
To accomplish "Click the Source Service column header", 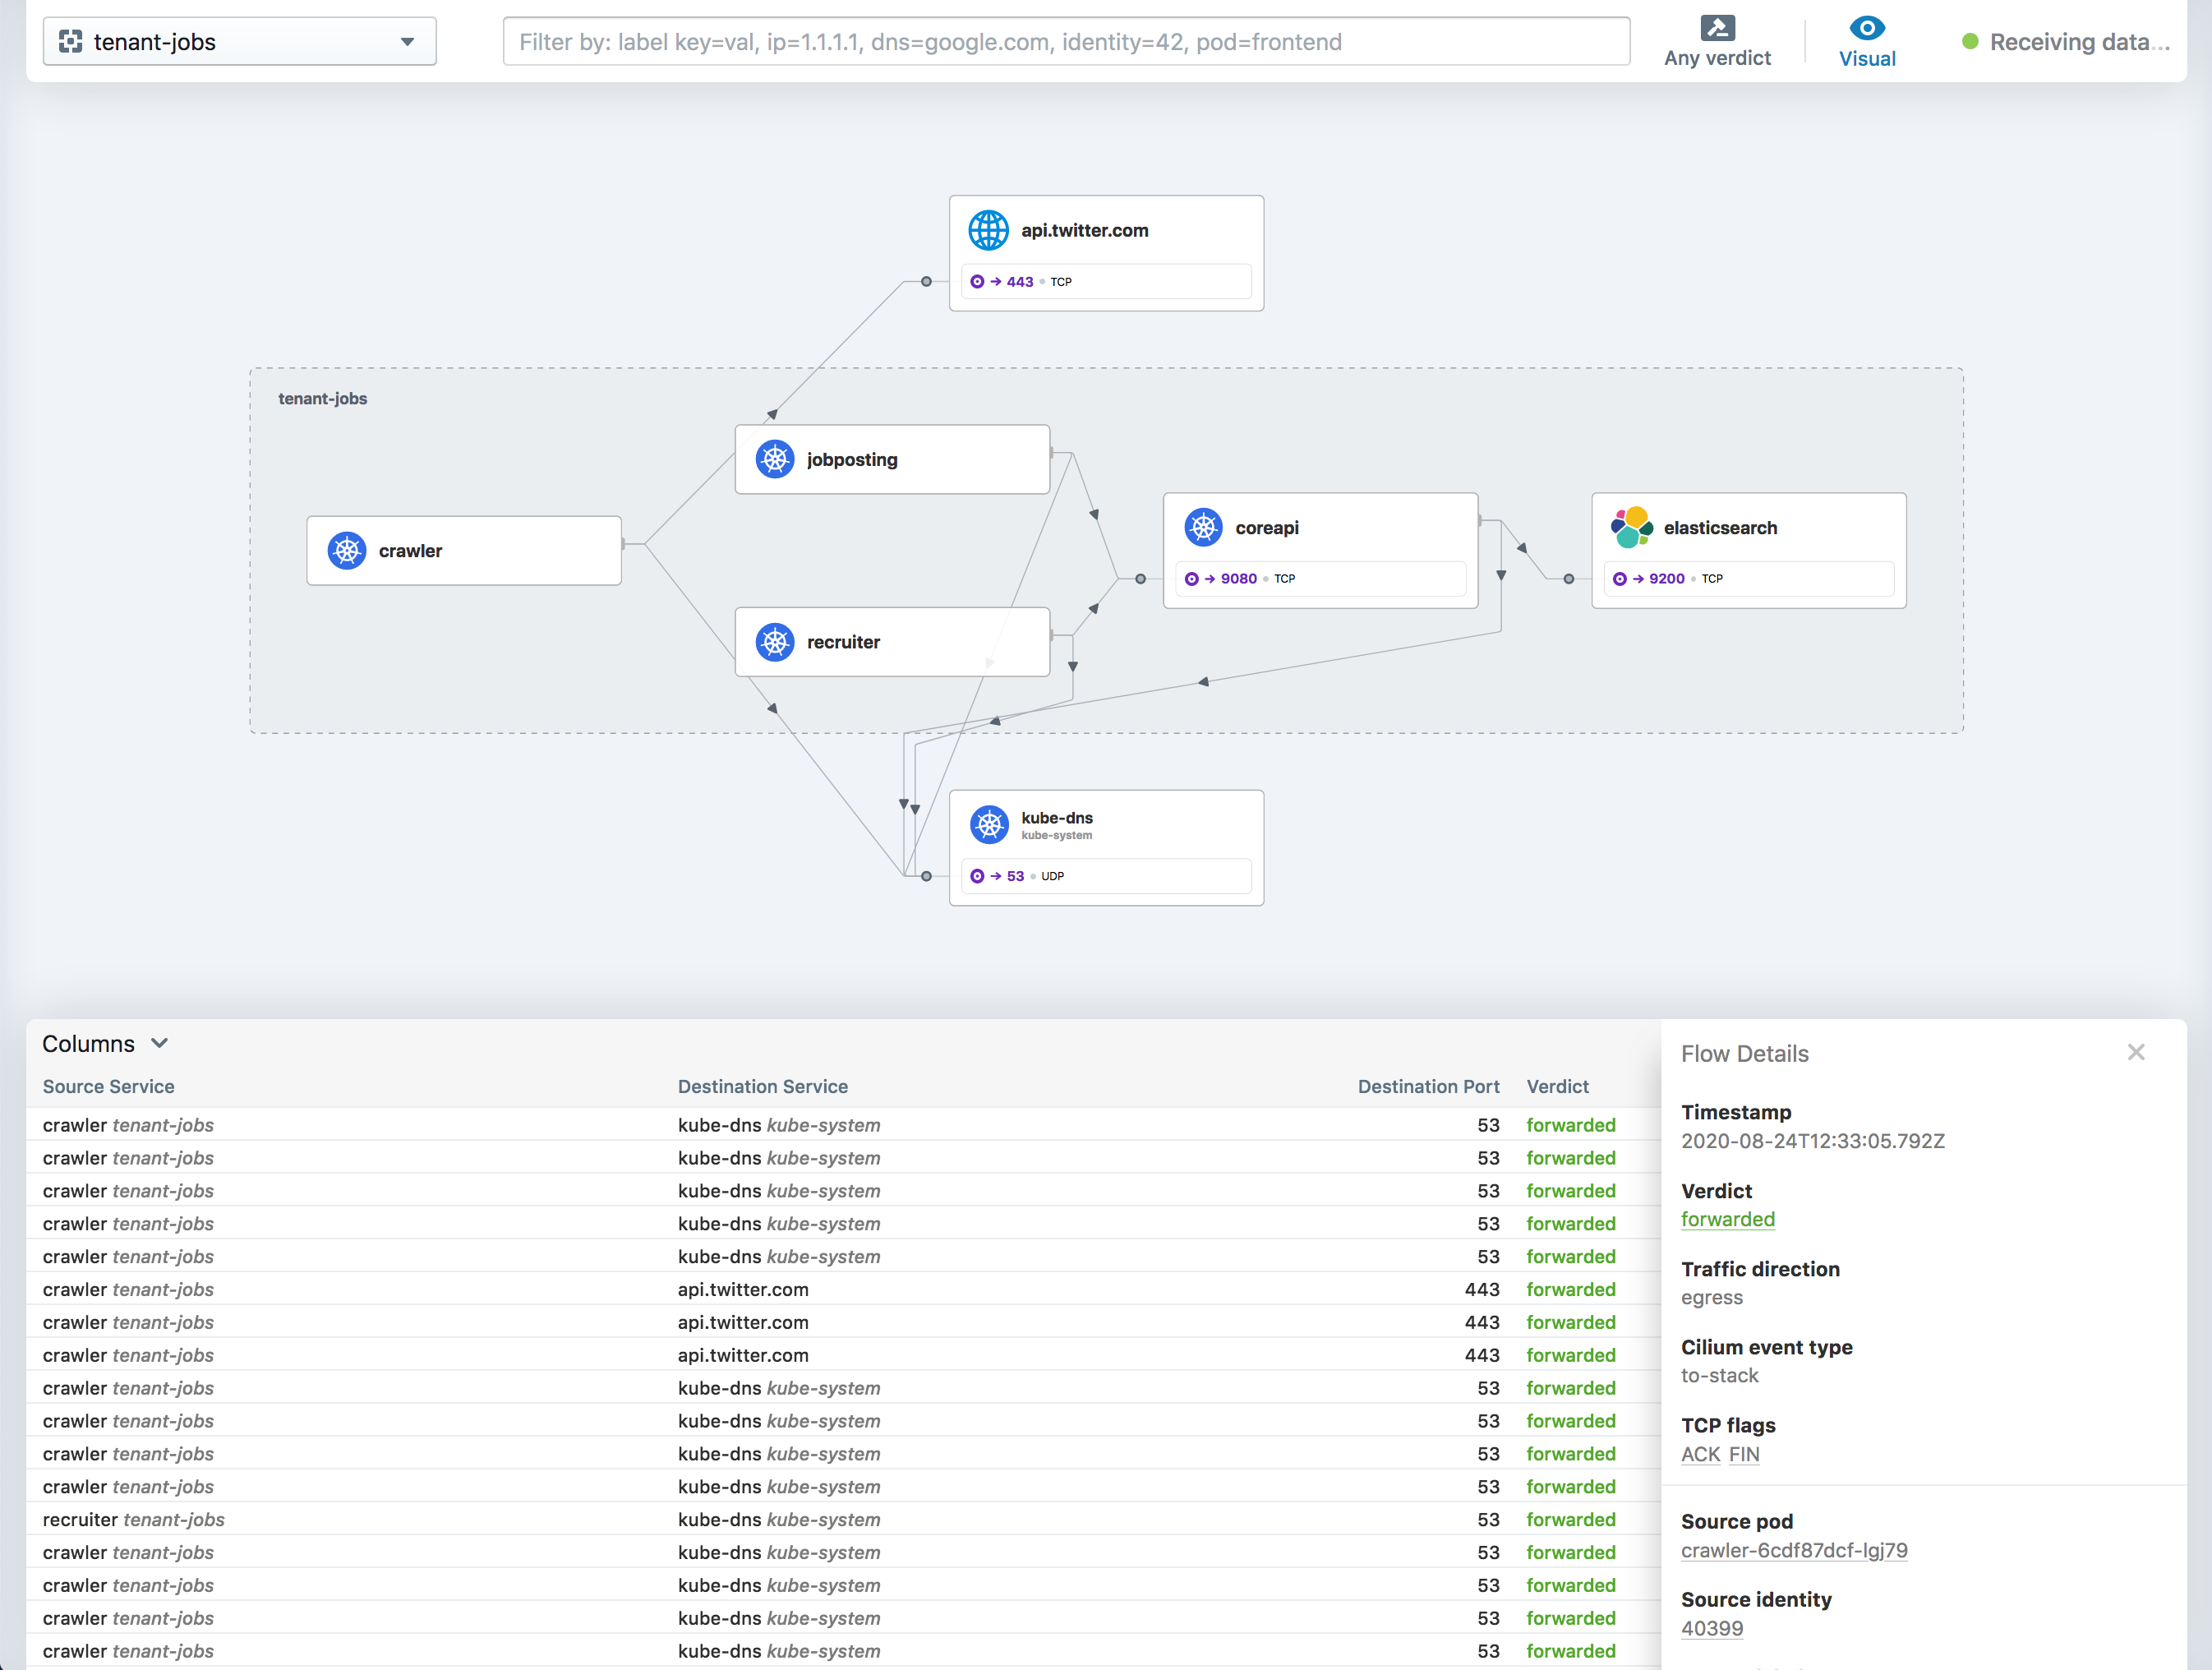I will click(x=108, y=1086).
